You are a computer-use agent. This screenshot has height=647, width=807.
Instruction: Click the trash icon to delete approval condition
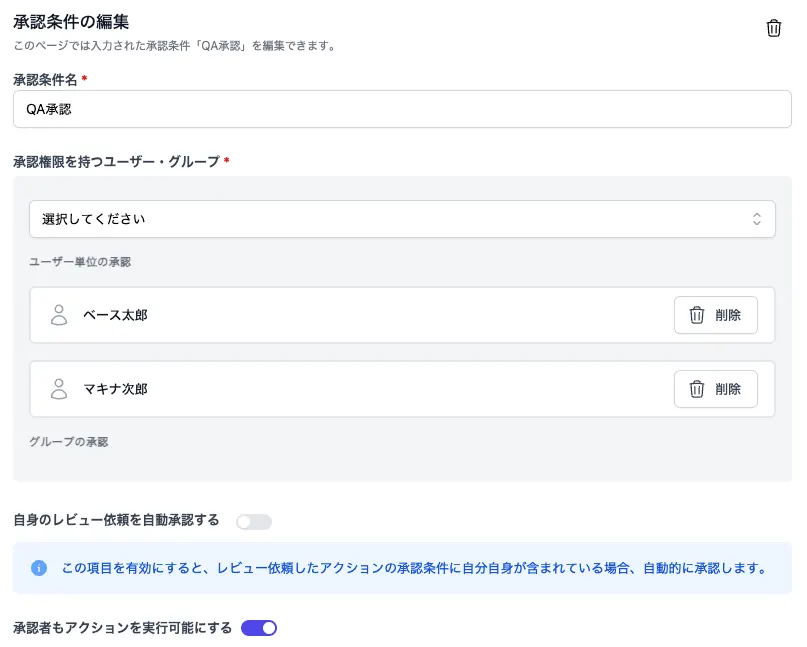pyautogui.click(x=774, y=28)
